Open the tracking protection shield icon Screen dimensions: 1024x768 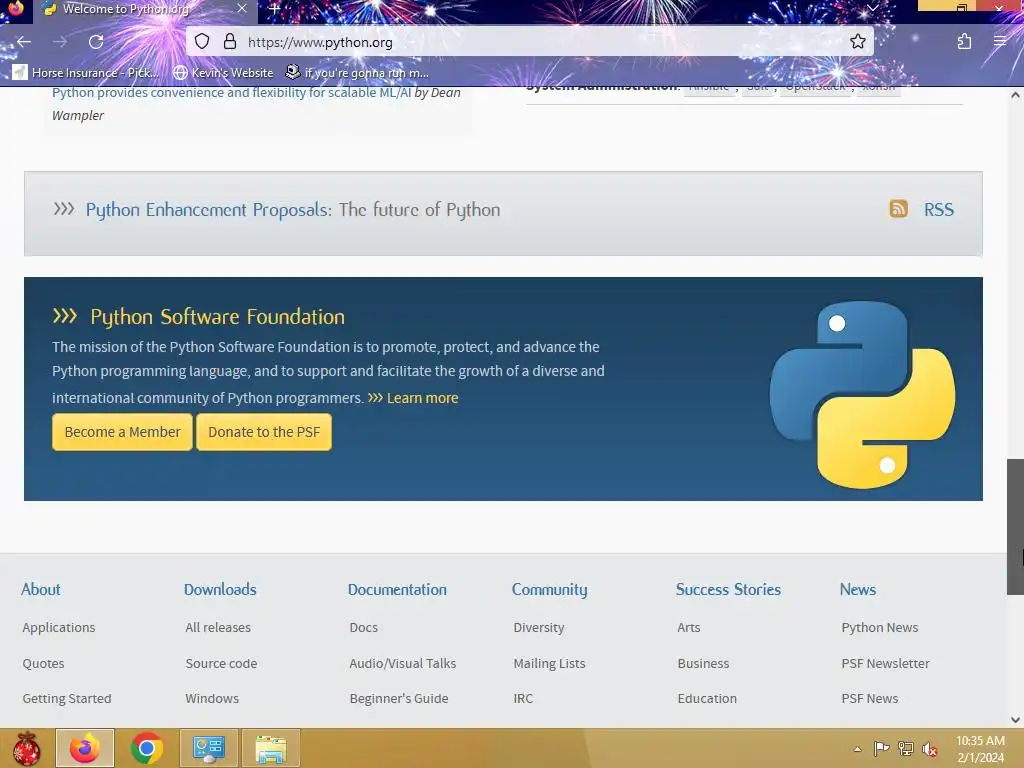tap(202, 42)
